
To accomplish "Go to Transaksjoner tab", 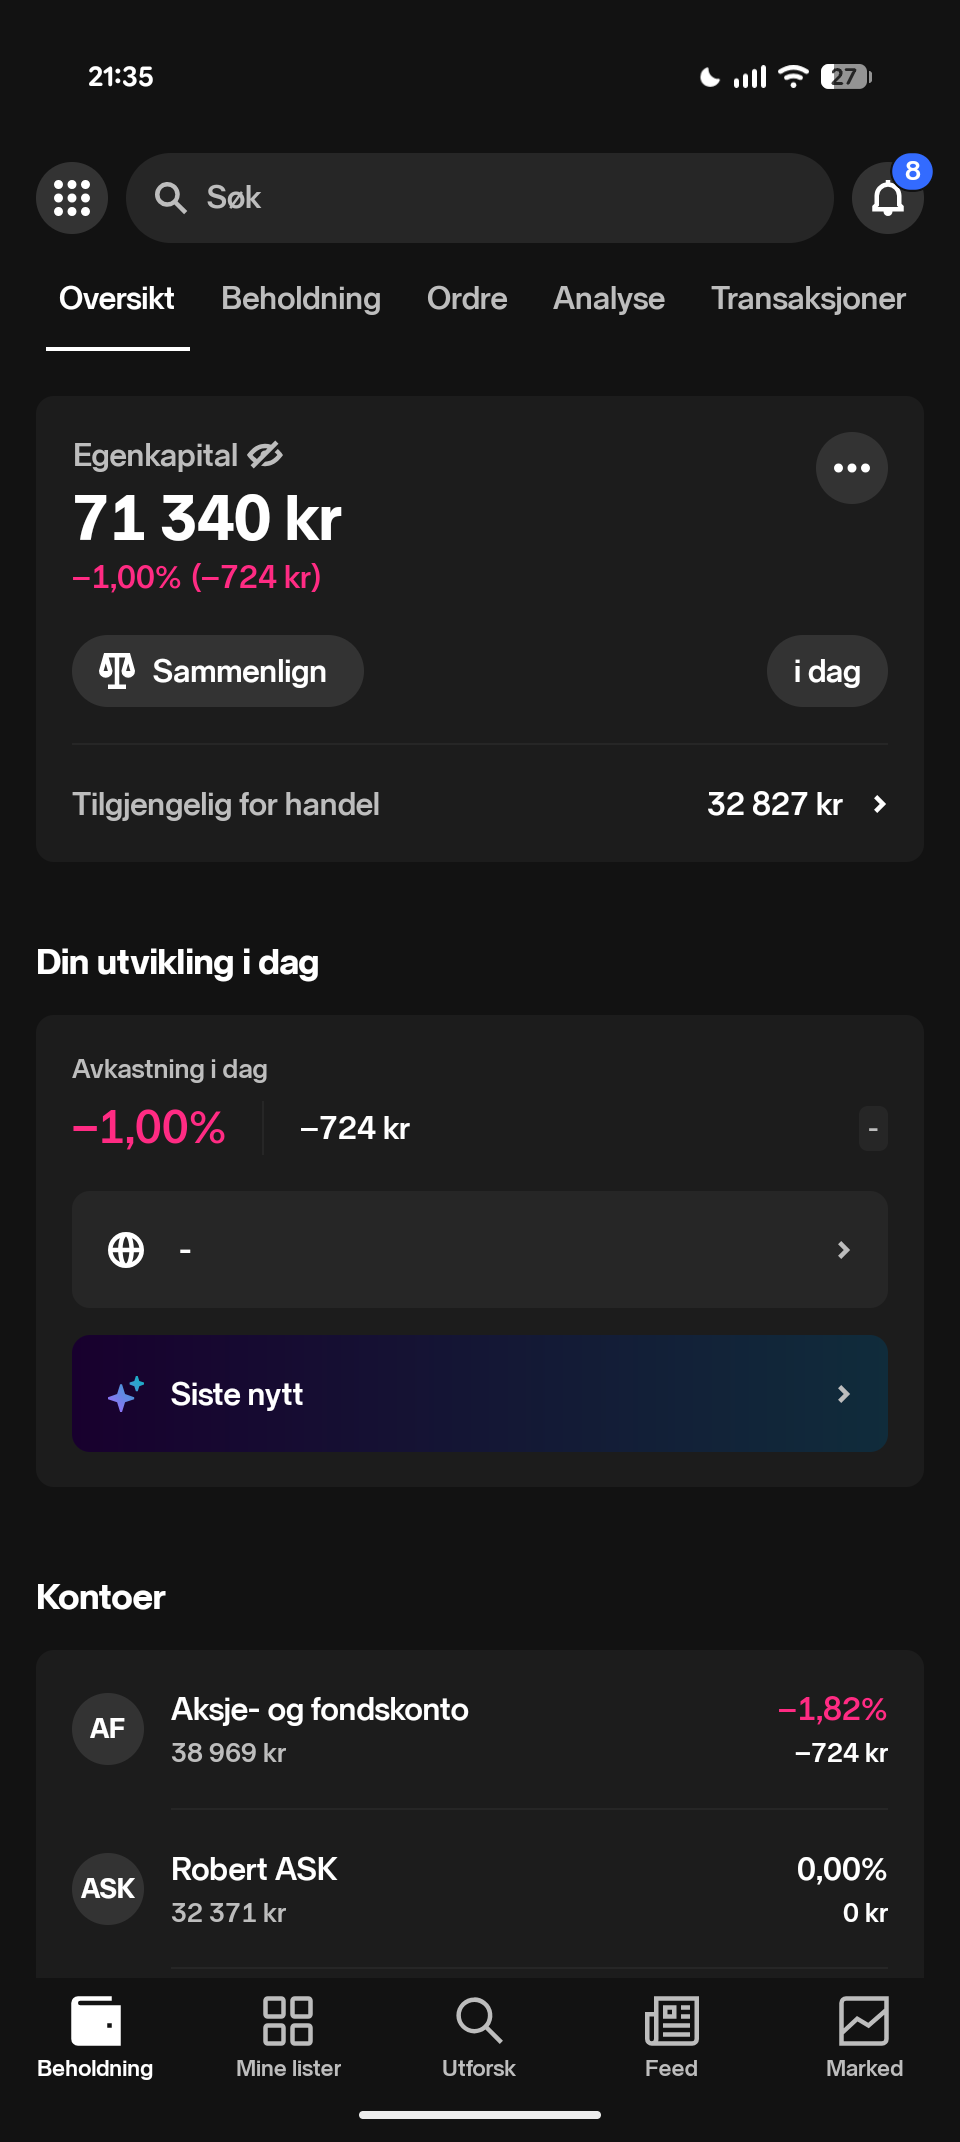I will 808,298.
